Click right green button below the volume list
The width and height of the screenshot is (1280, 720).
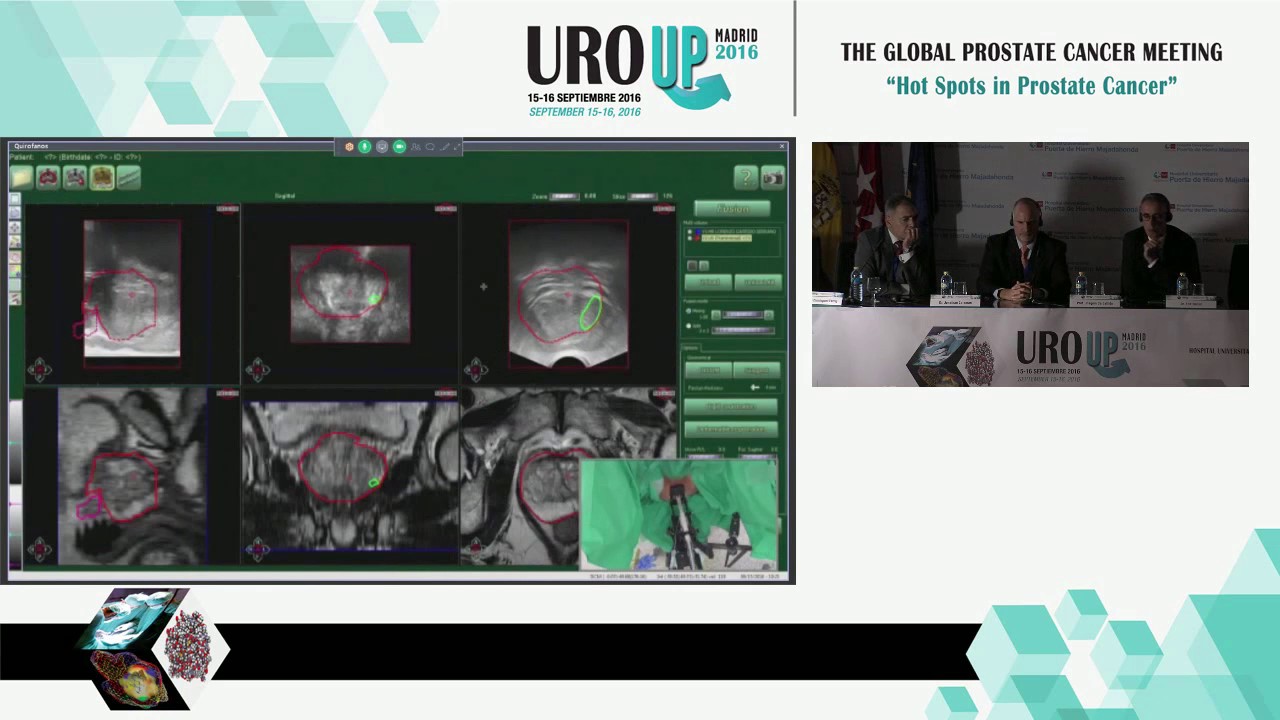click(x=758, y=282)
